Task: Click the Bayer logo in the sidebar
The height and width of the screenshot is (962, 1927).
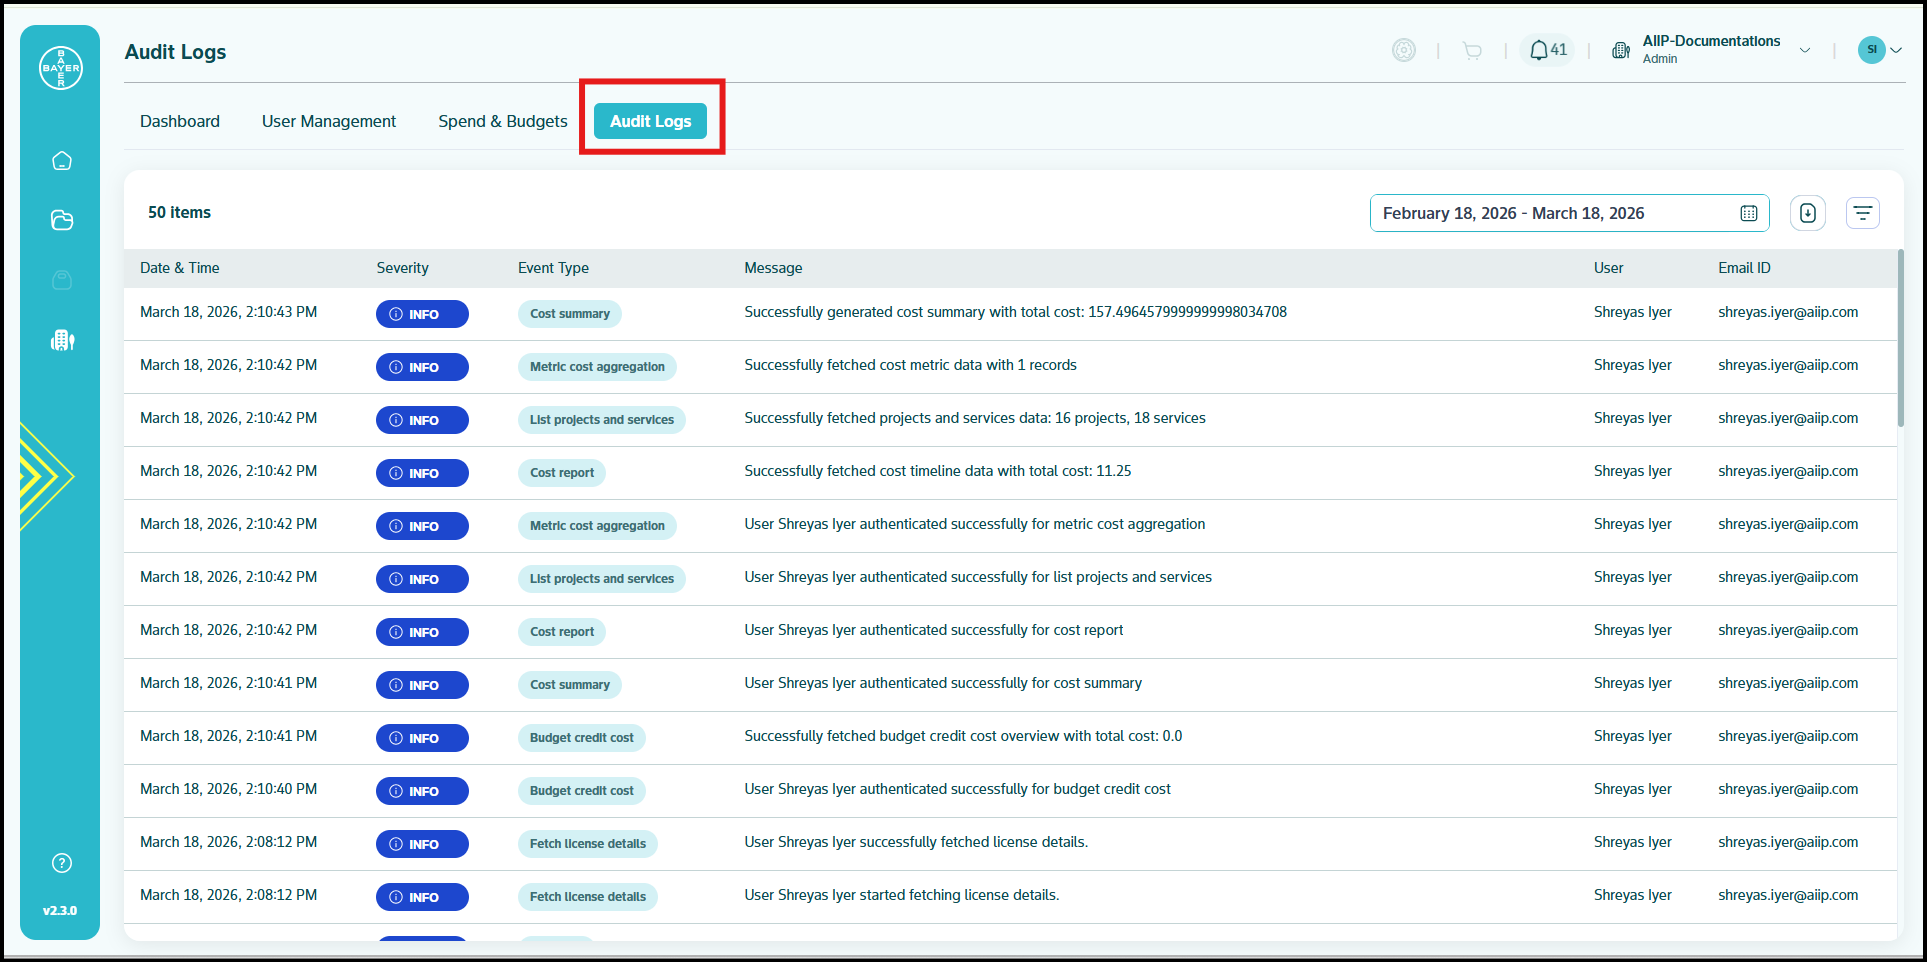Action: [x=61, y=68]
